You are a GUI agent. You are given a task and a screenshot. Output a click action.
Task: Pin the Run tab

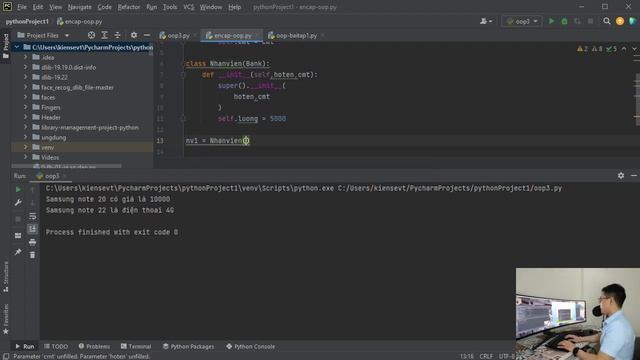click(18, 252)
